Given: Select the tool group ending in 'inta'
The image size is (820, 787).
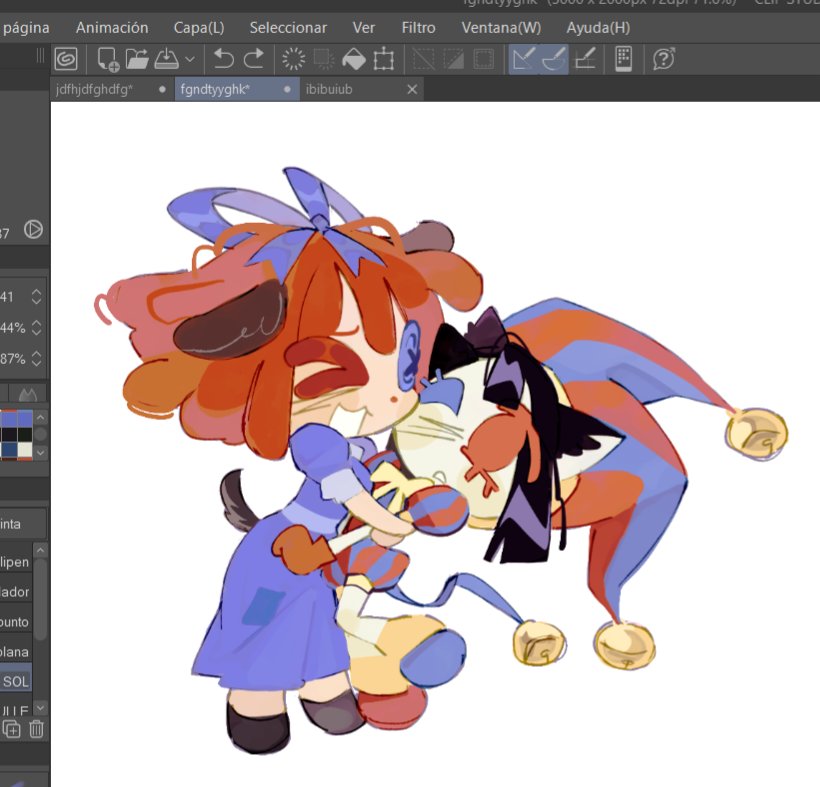Looking at the screenshot, I should [23, 524].
